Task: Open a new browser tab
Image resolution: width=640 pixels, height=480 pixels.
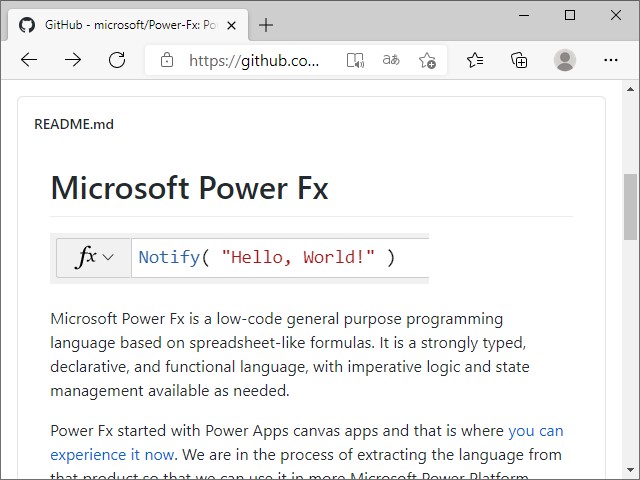Action: point(266,25)
